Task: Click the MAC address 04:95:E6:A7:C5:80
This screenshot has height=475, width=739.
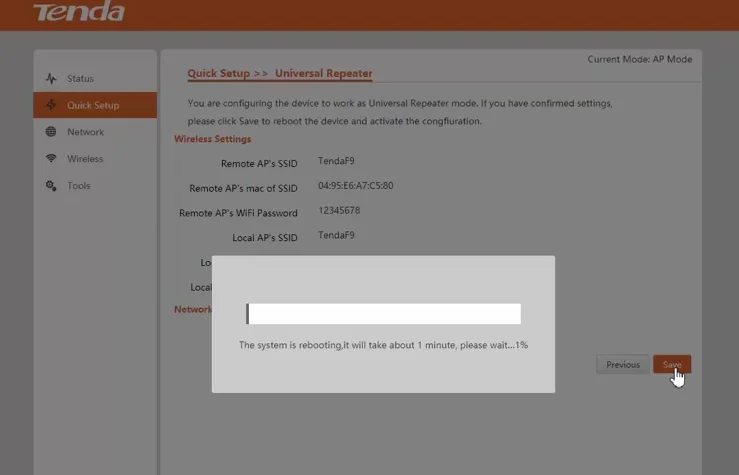Action: pos(355,186)
